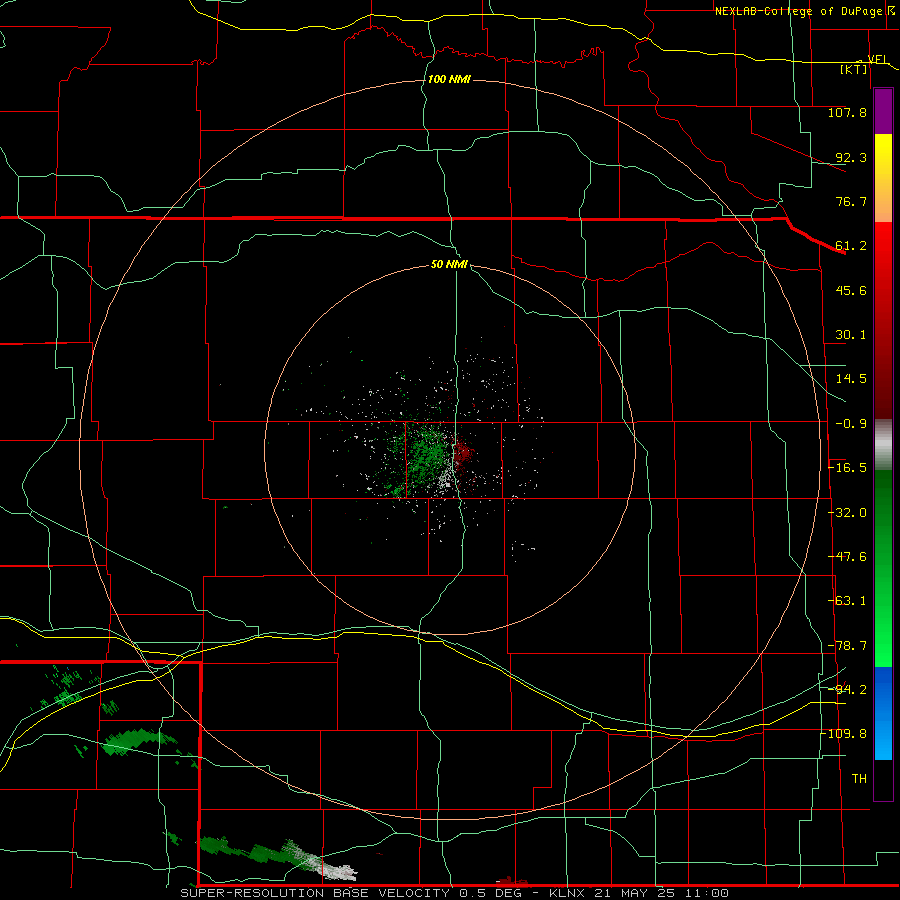Click the red outbound velocity patch near radar center
The width and height of the screenshot is (900, 900).
coord(464,451)
